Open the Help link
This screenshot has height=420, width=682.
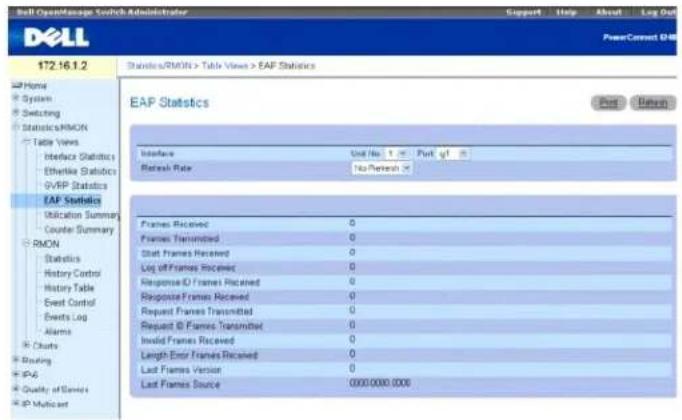pyautogui.click(x=566, y=12)
